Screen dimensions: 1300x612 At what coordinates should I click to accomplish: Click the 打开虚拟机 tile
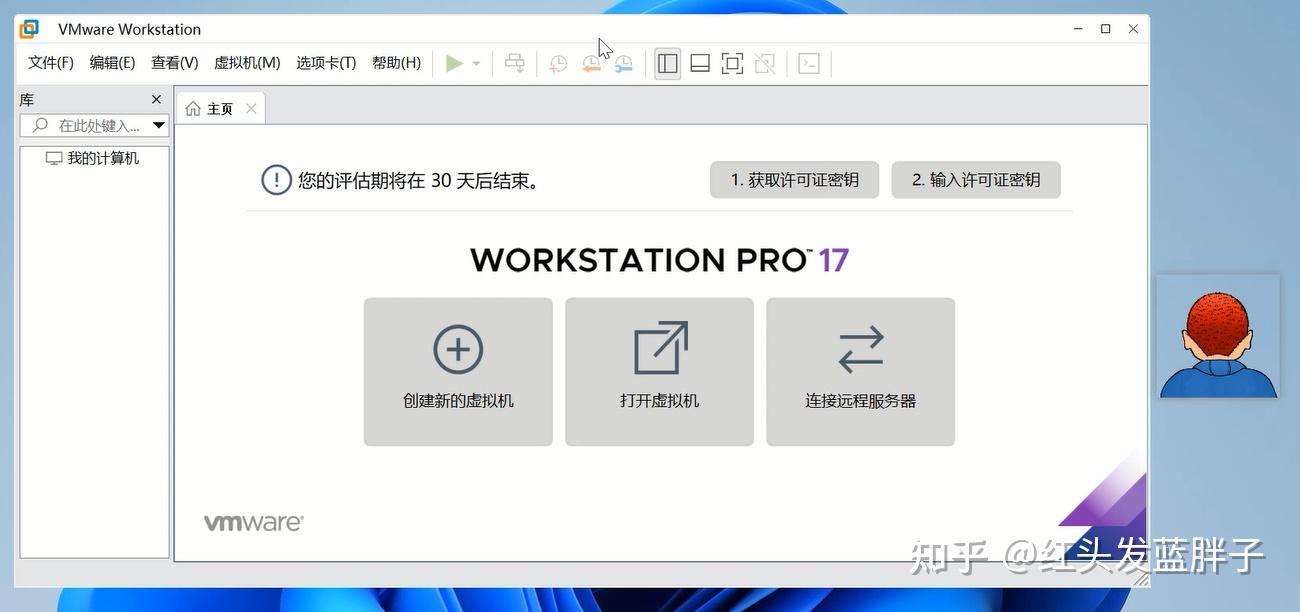659,371
